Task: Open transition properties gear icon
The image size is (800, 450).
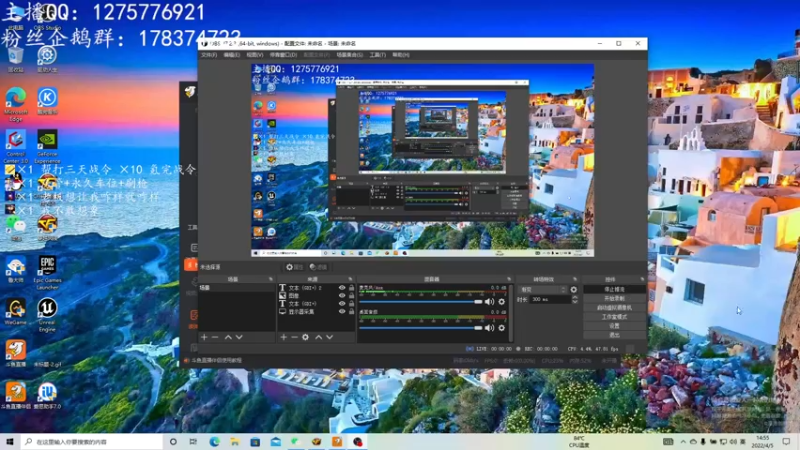Action: (x=574, y=289)
